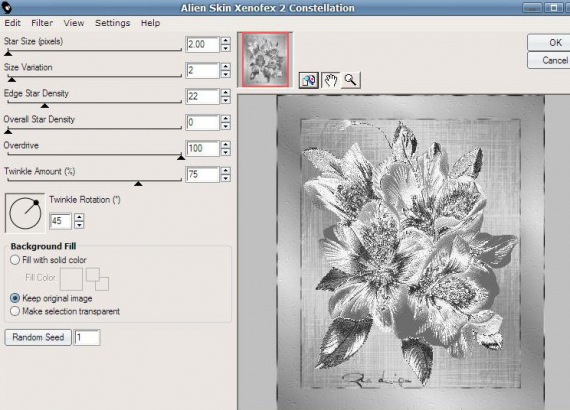The height and width of the screenshot is (410, 570).
Task: Click the Edge Star Density value field
Action: tap(202, 97)
